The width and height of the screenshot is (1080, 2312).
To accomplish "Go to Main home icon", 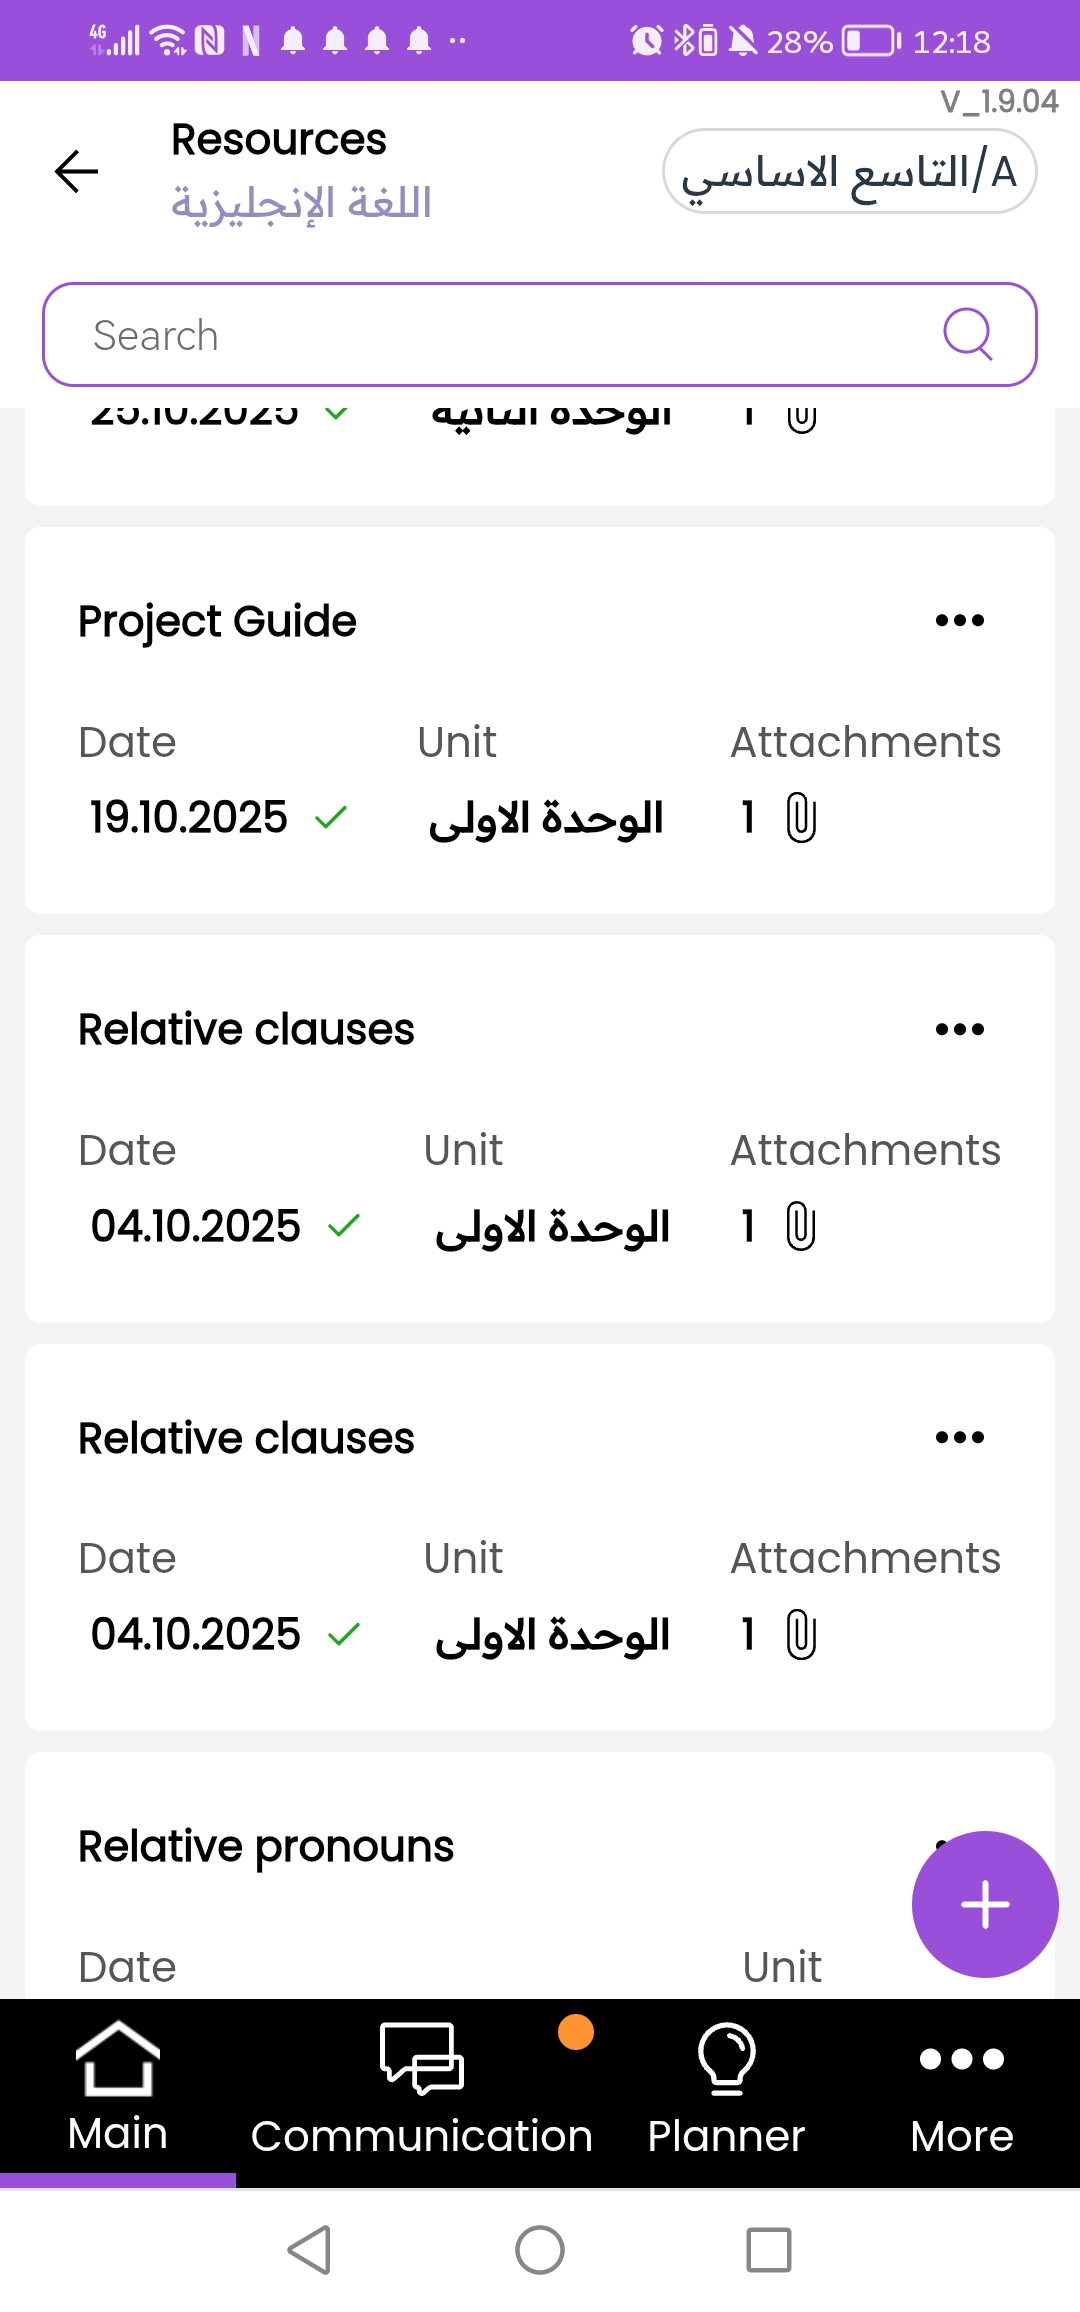I will (117, 2058).
